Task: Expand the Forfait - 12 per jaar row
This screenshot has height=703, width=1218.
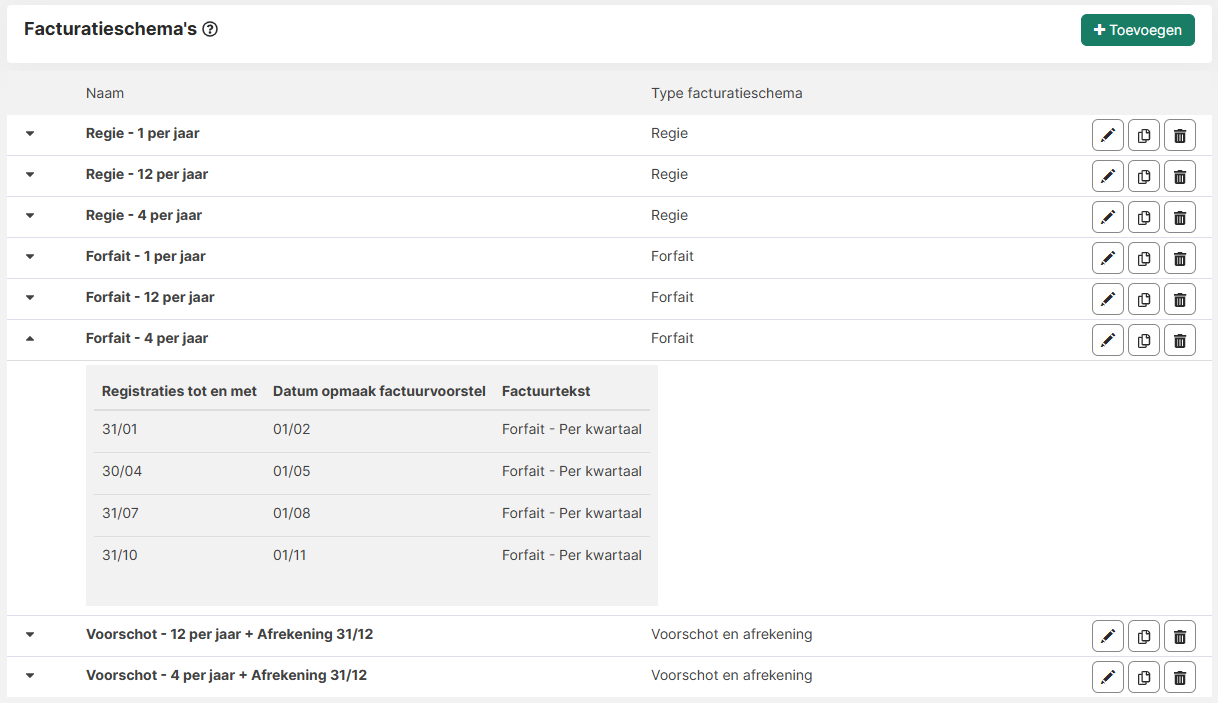Action: (x=30, y=298)
